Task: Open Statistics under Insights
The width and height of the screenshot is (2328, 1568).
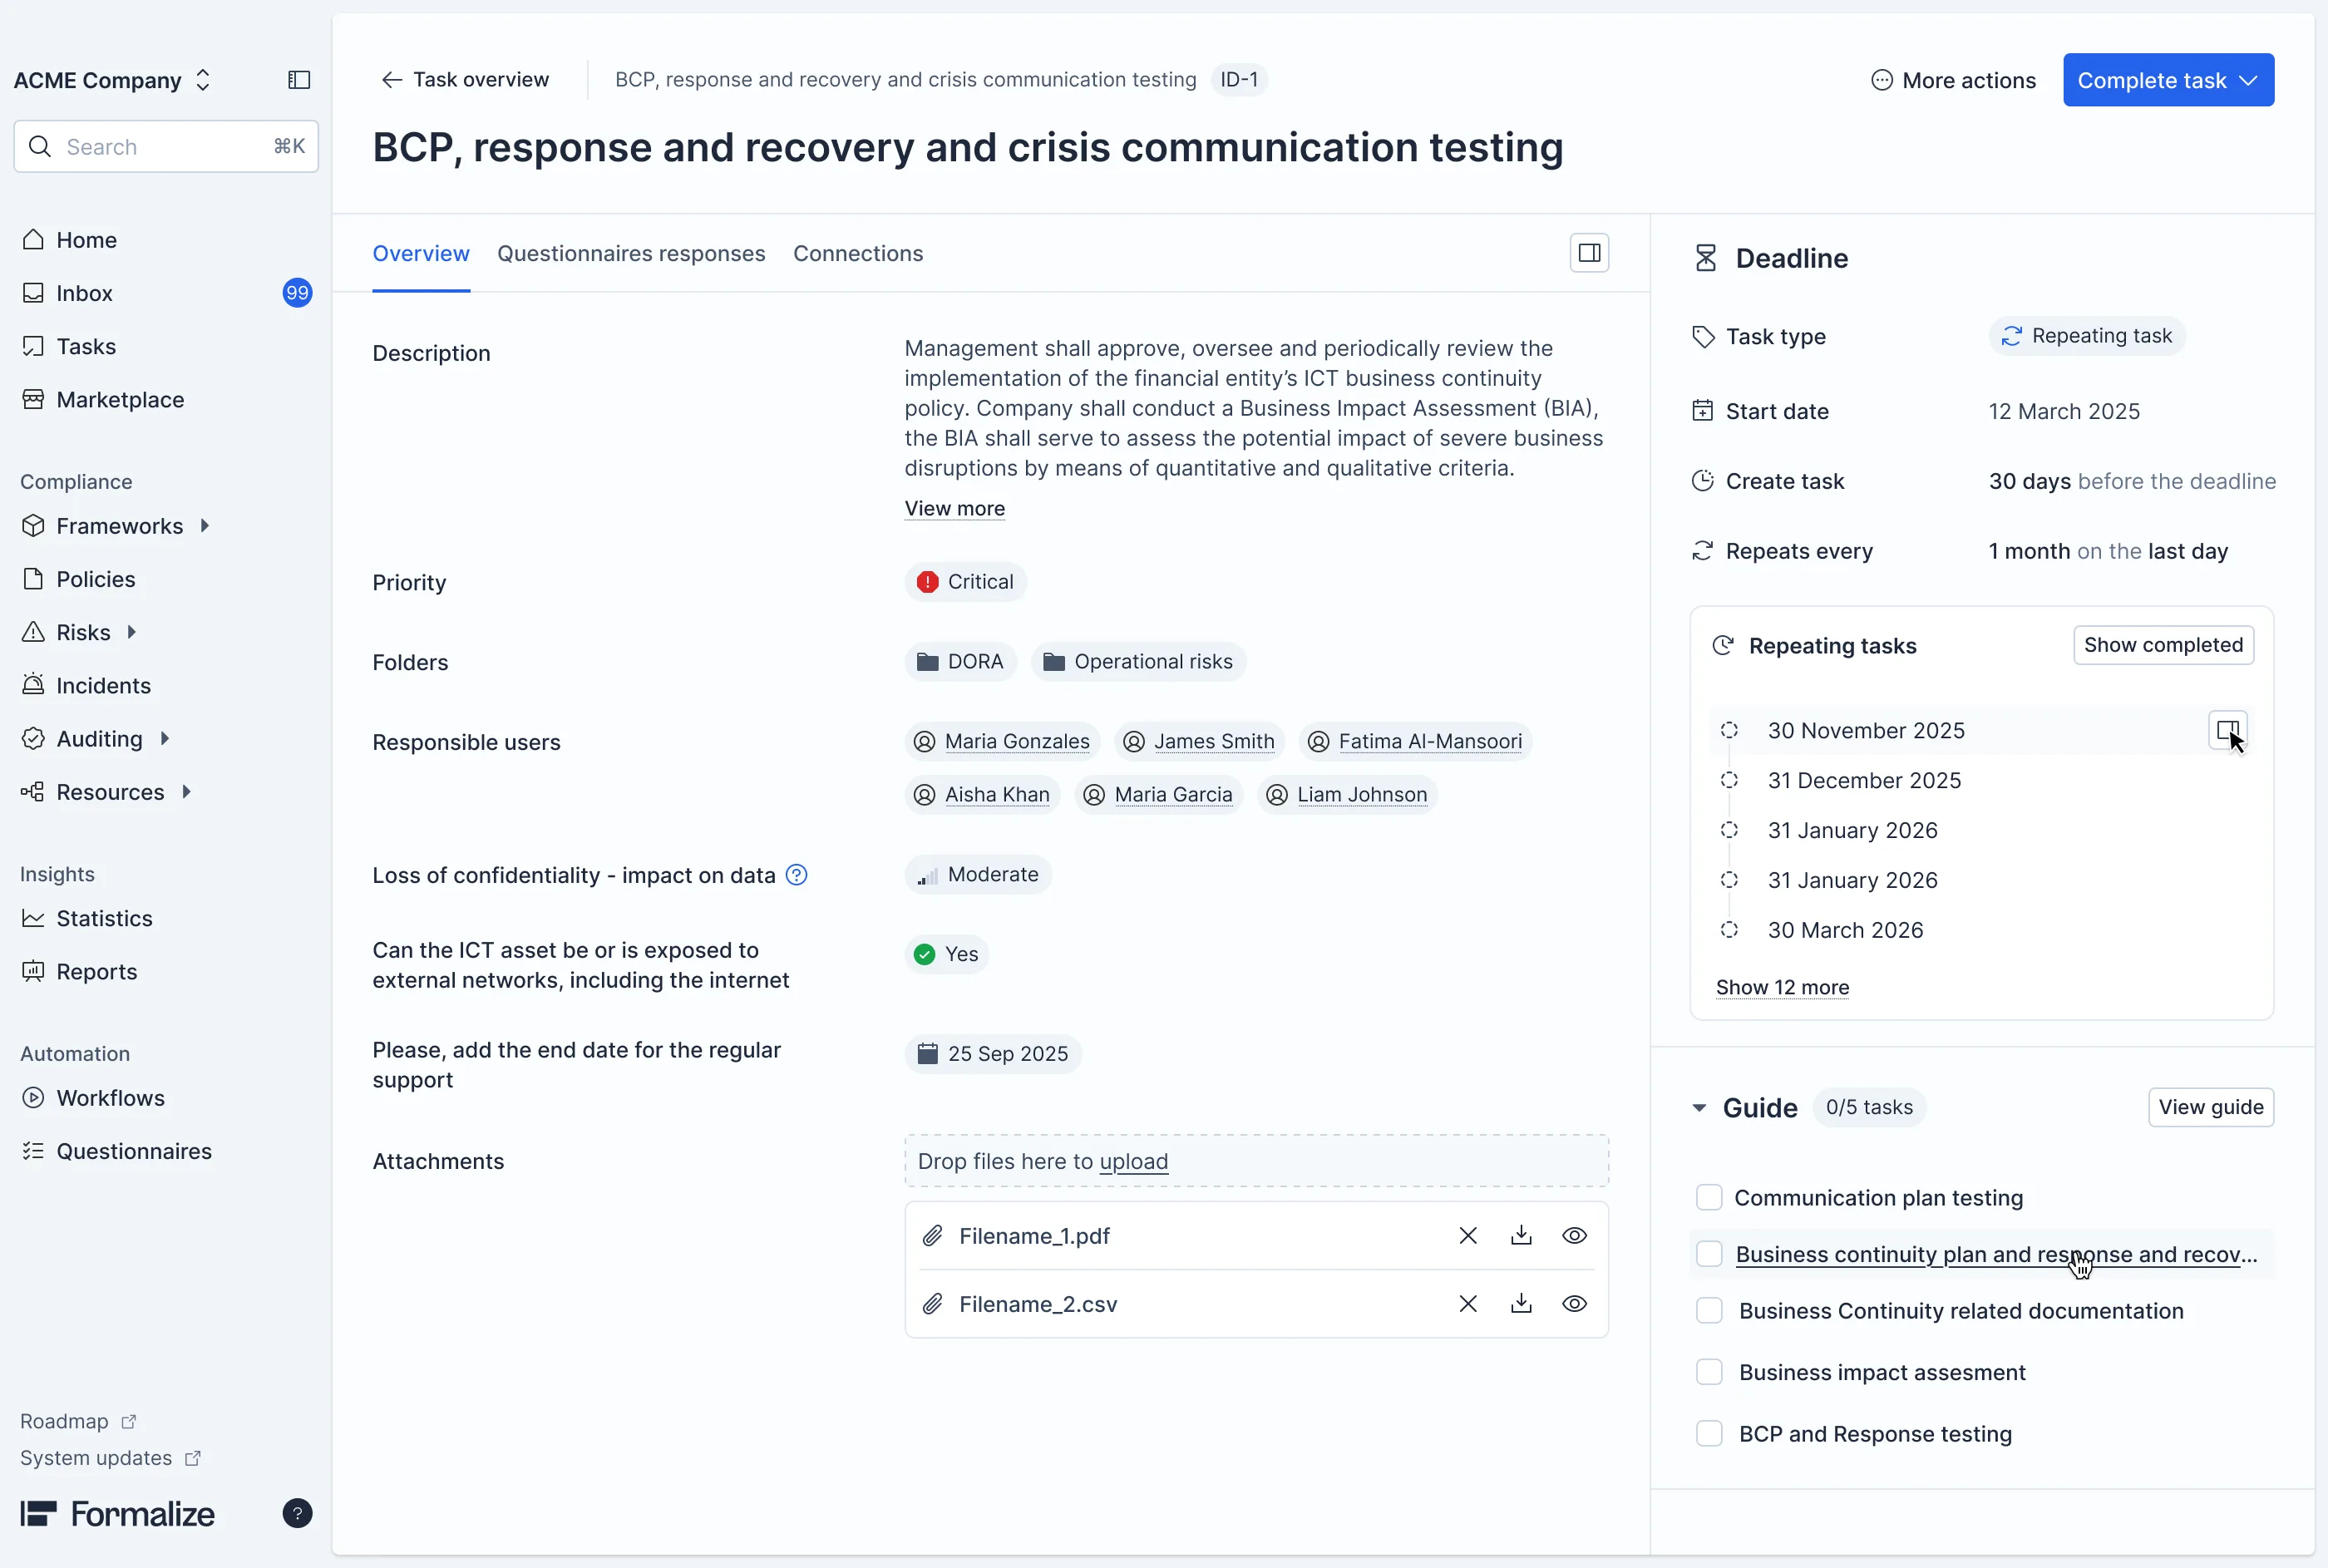Action: pos(104,918)
